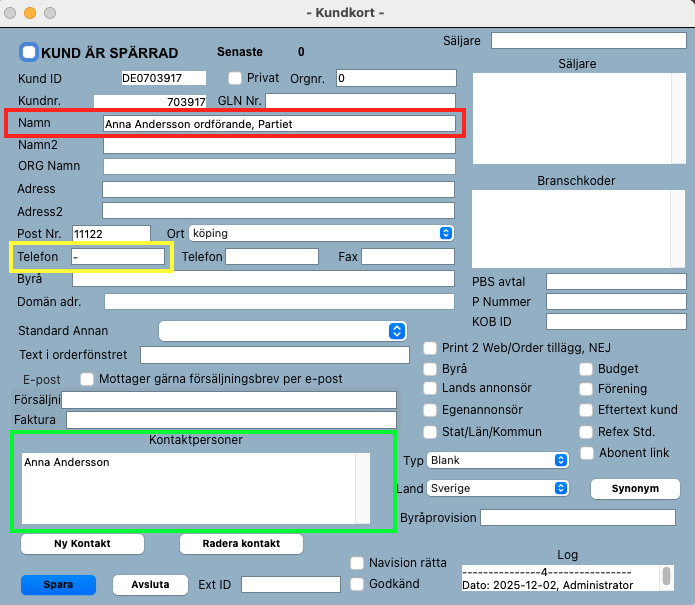
Task: Click the yellow macOS minimize button
Action: (30, 12)
